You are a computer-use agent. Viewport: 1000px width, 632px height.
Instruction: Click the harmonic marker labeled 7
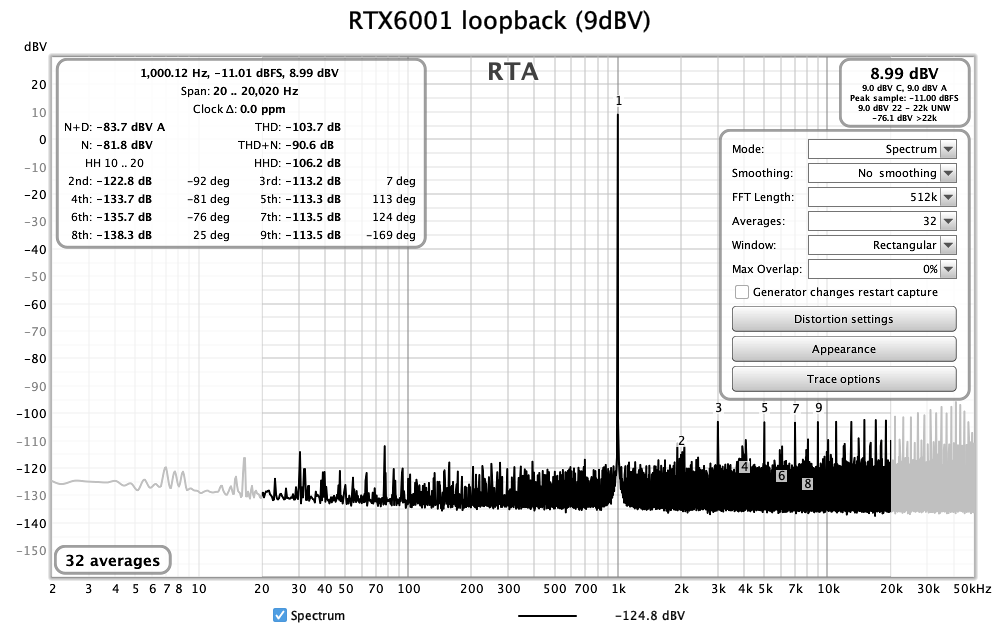coord(796,409)
